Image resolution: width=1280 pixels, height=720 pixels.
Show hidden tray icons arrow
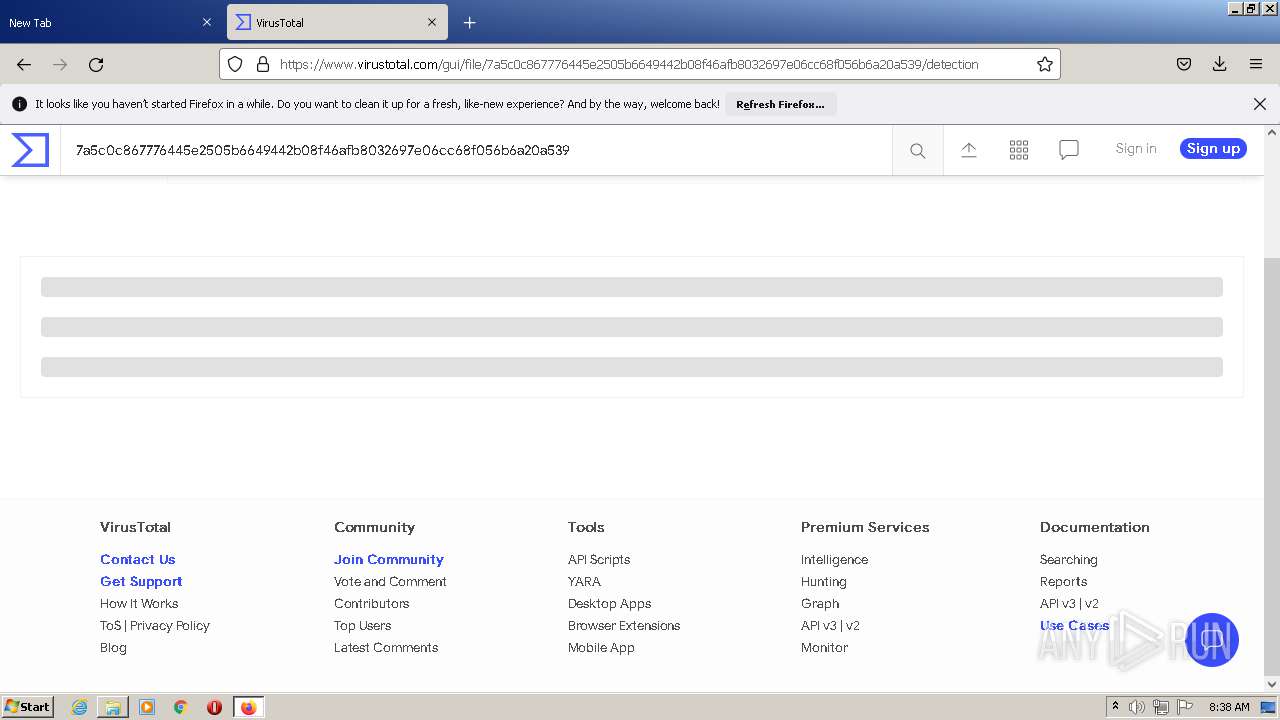1115,707
